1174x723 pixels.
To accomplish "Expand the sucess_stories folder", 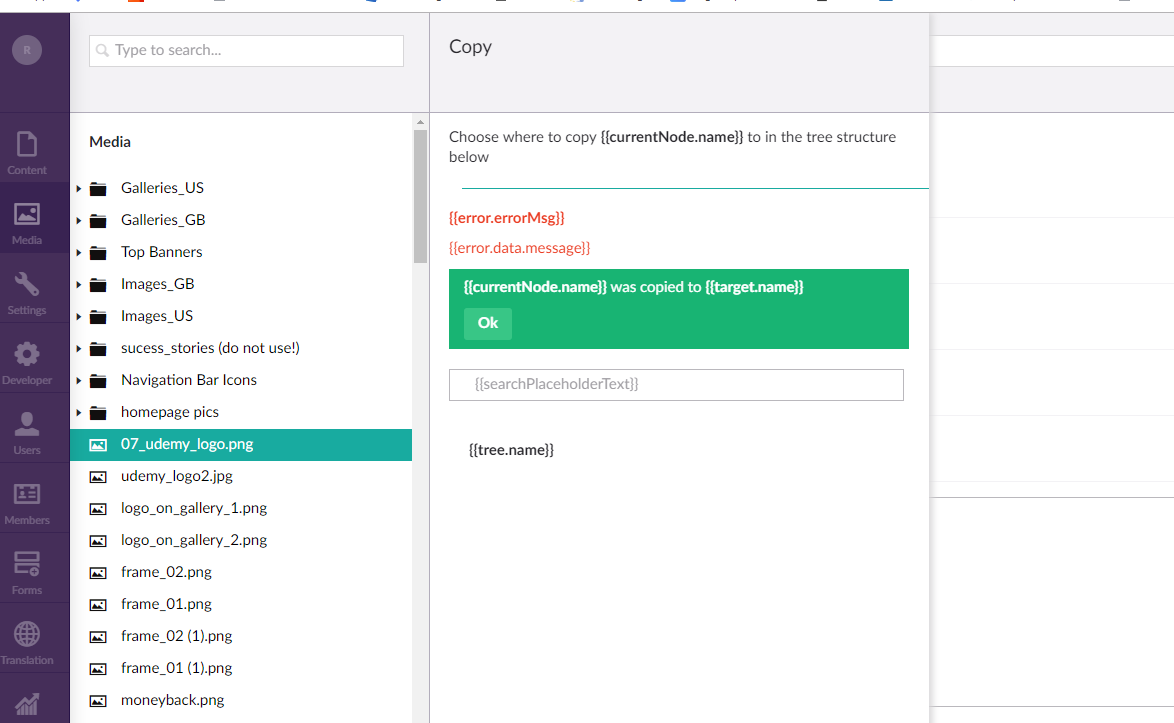I will coord(79,349).
